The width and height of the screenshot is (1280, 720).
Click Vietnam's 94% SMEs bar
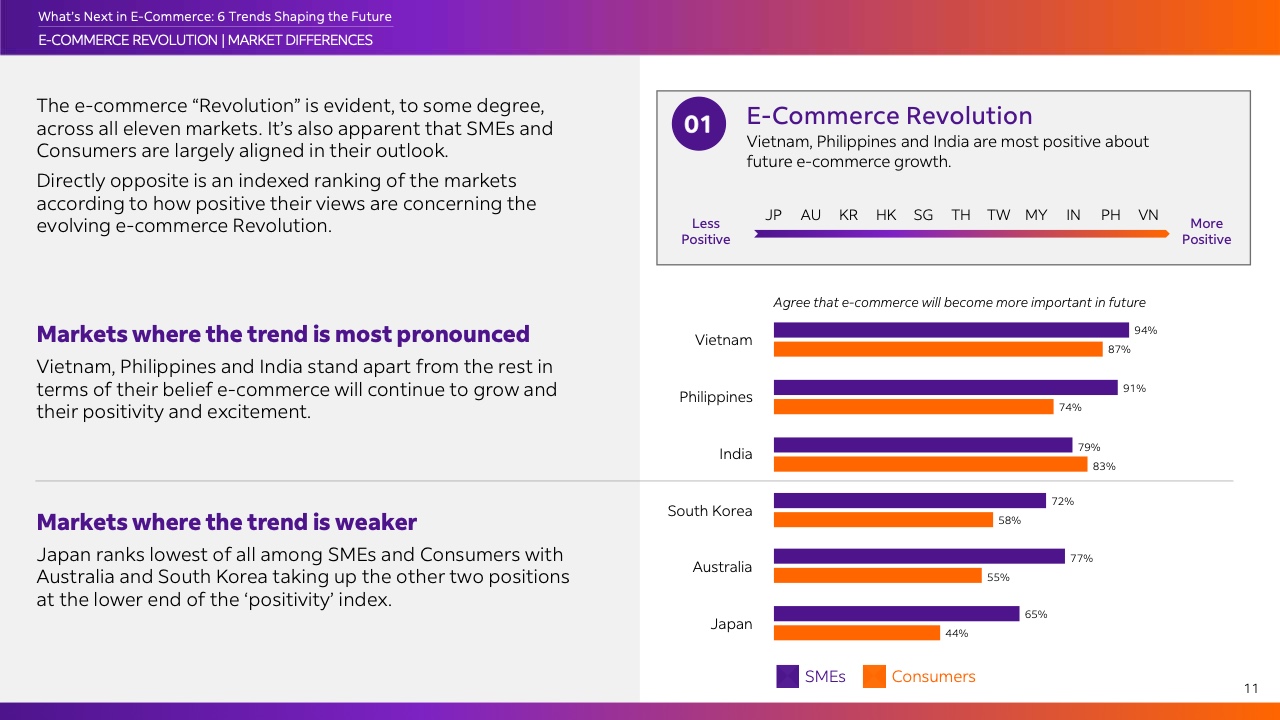click(950, 330)
